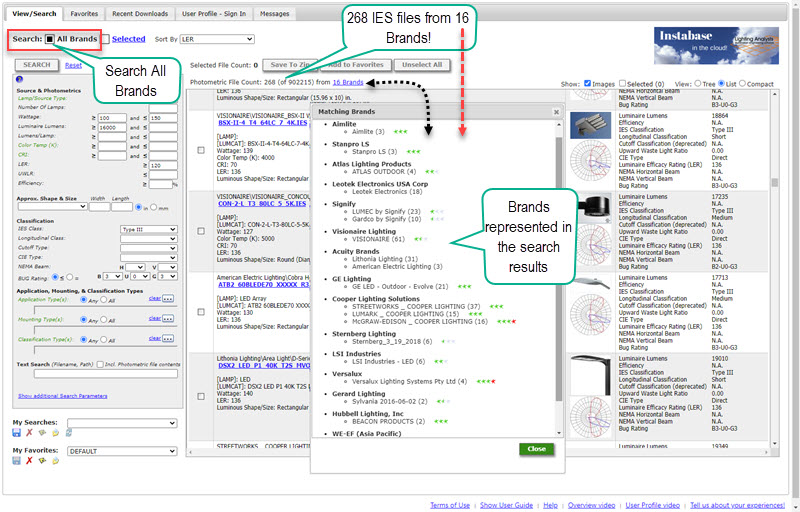Check the Selected brands checkbox

coord(106,39)
